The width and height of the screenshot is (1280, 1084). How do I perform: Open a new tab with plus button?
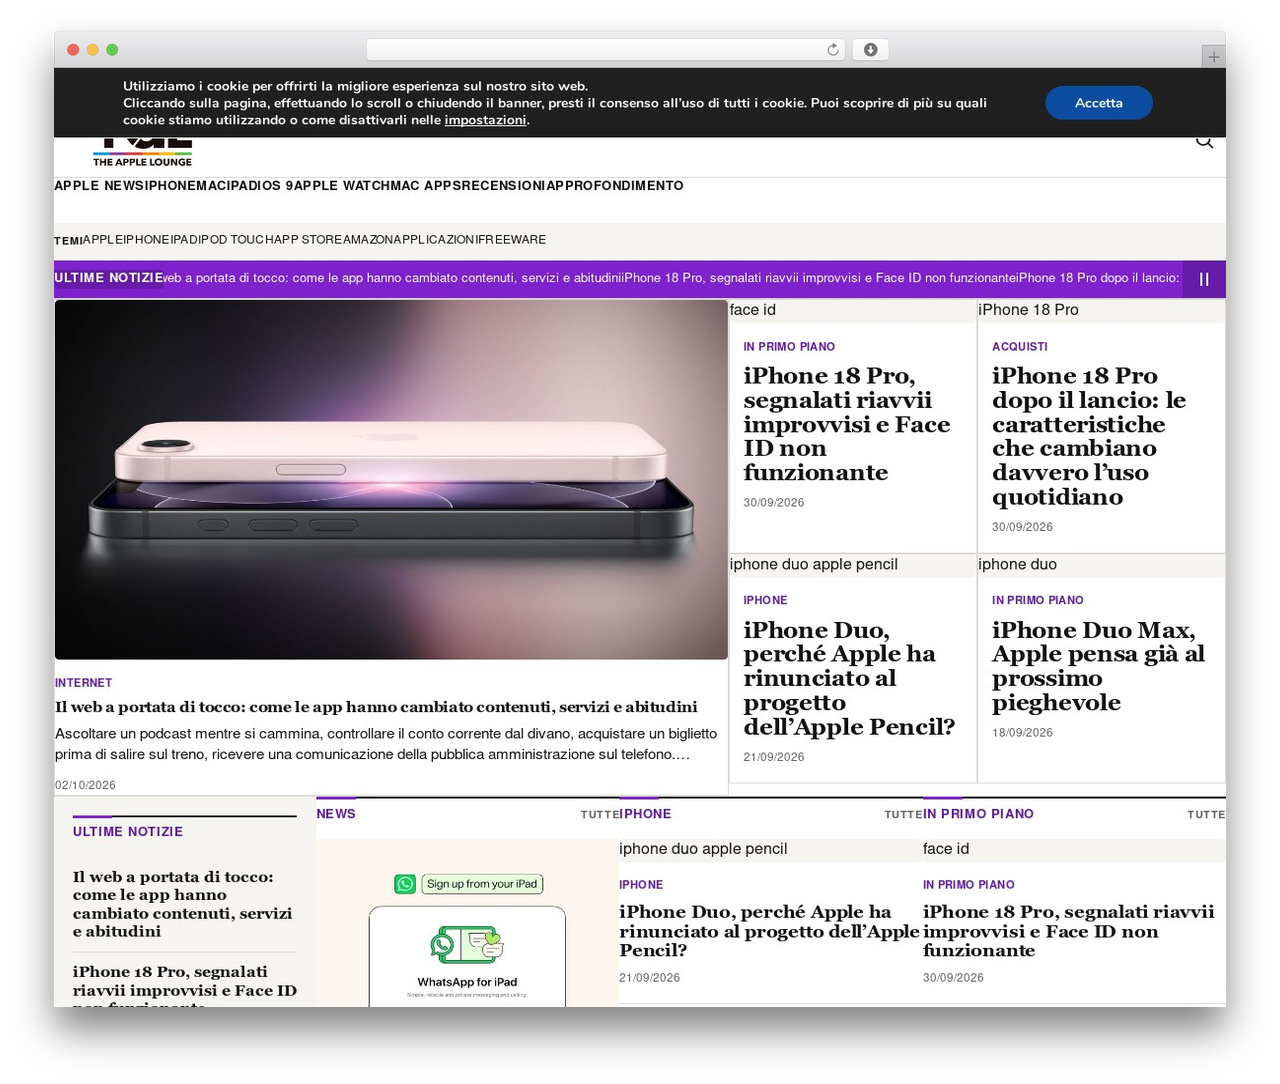1213,57
